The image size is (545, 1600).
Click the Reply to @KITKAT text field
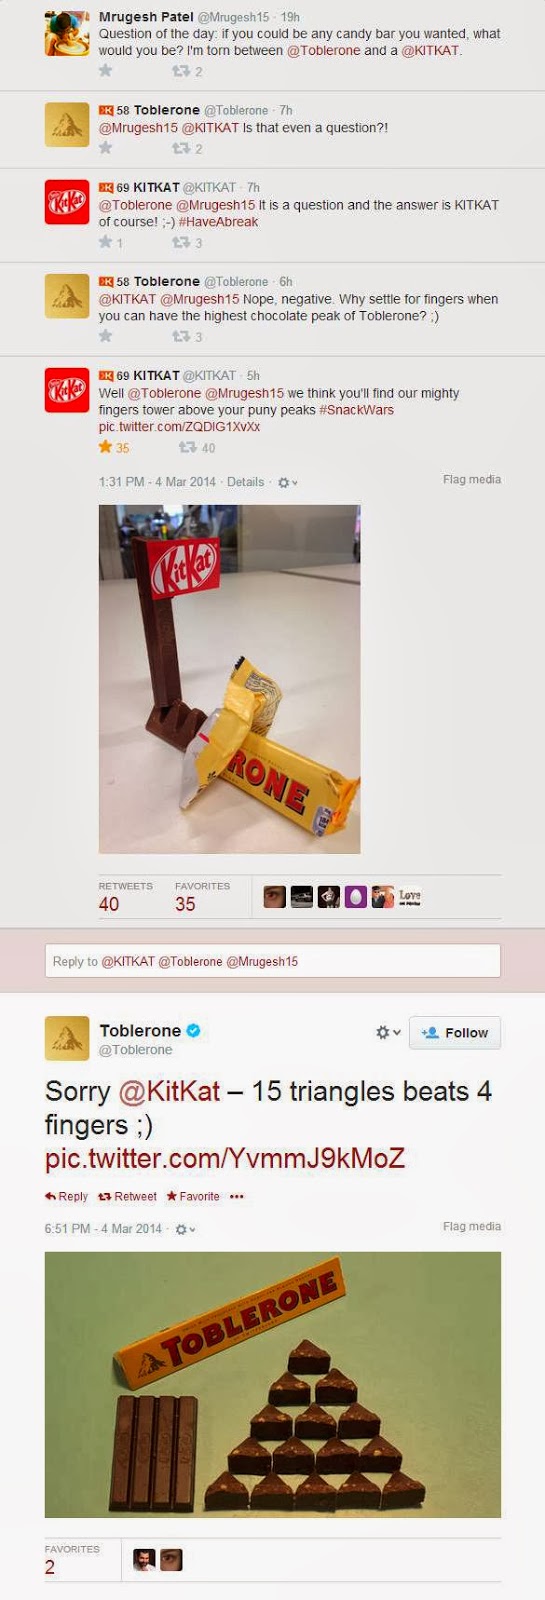click(273, 961)
